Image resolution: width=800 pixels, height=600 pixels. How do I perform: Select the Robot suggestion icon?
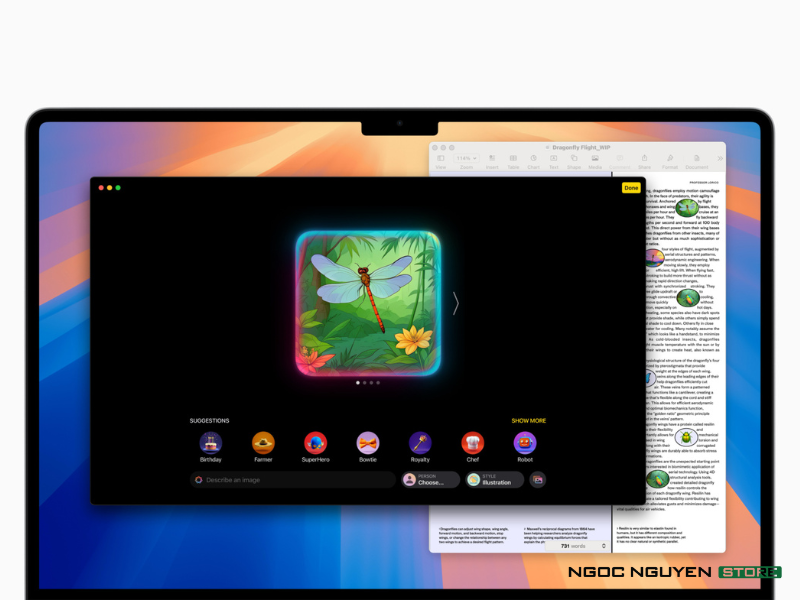pos(525,442)
